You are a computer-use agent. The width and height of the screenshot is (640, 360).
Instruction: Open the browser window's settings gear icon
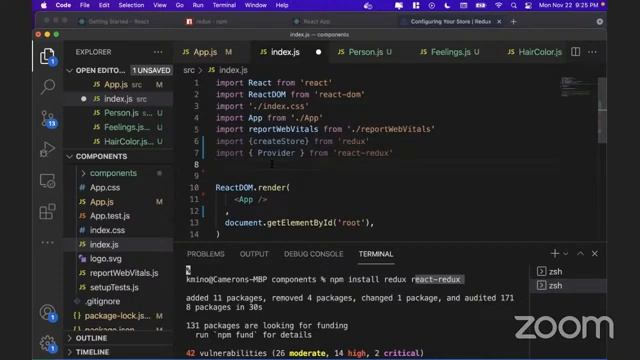pyautogui.click(x=600, y=22)
